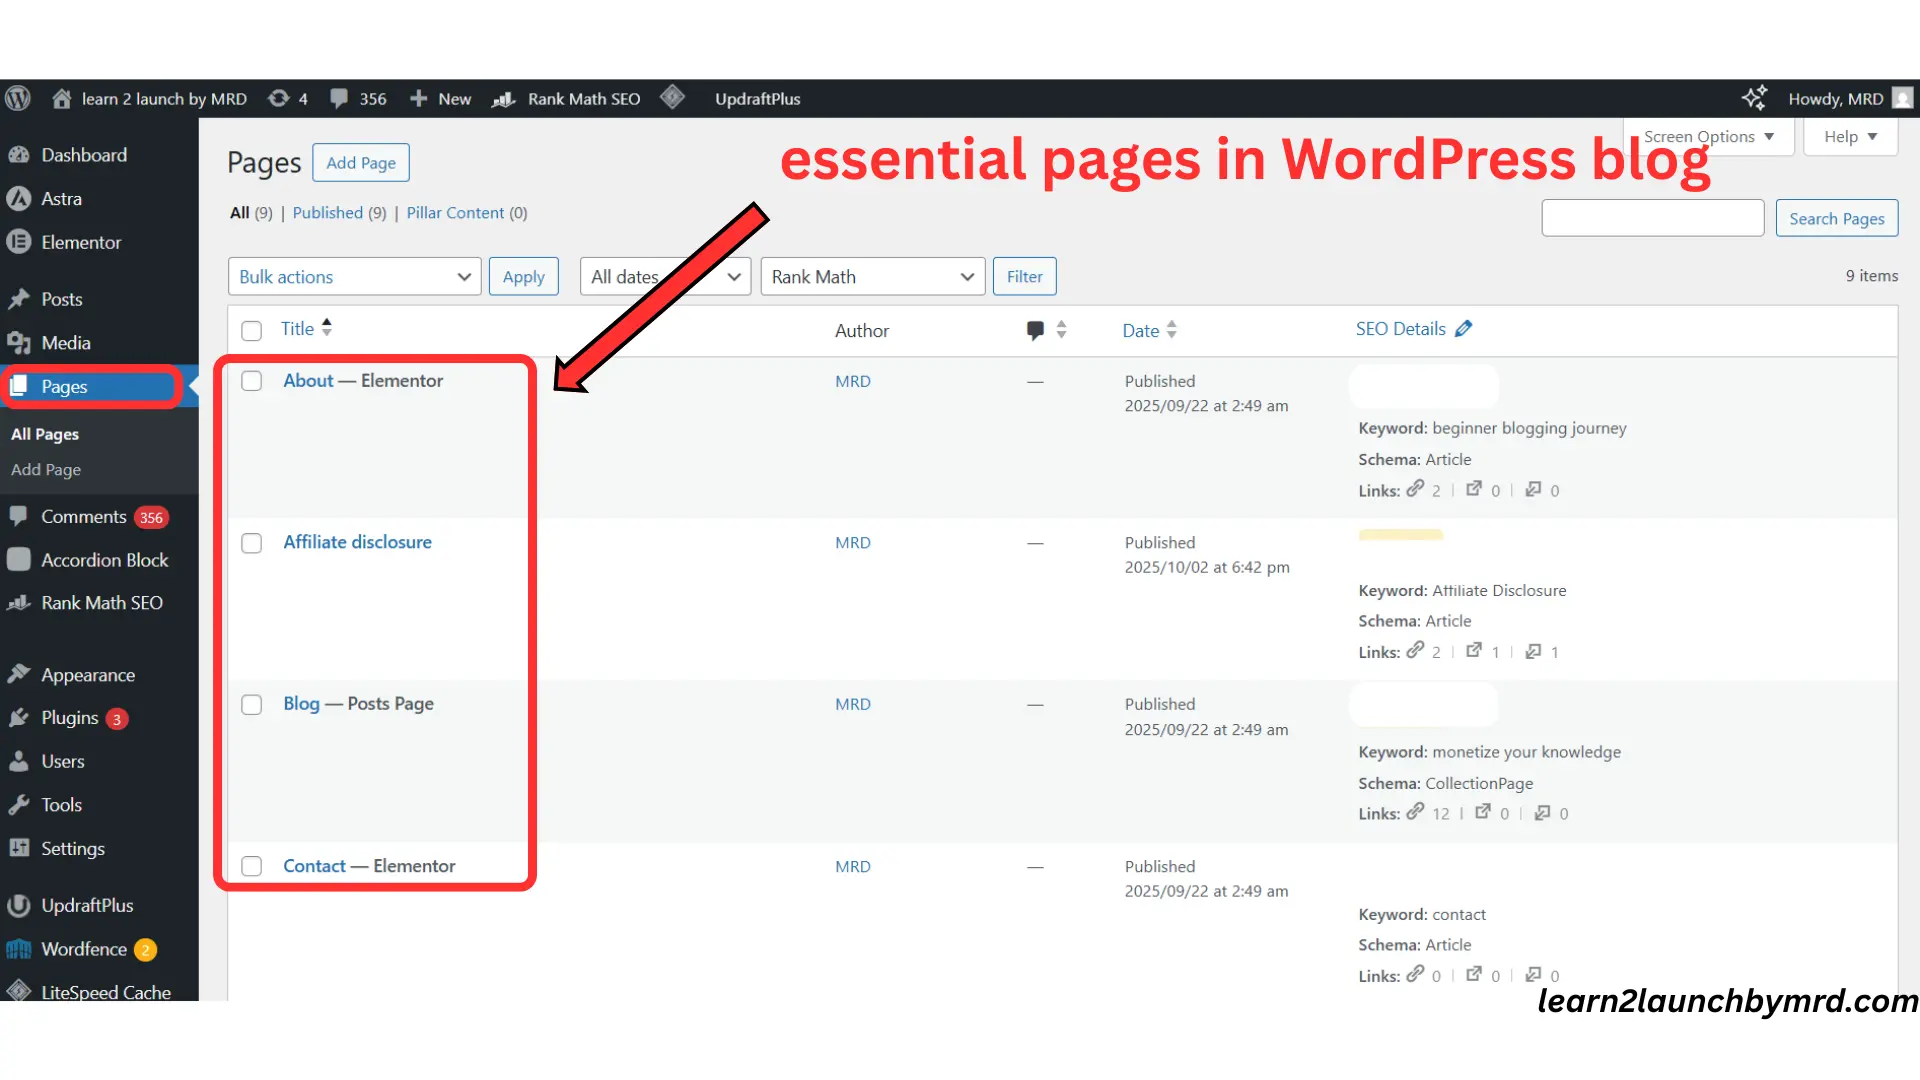Click the UpdraftPlus sidebar icon

point(19,905)
